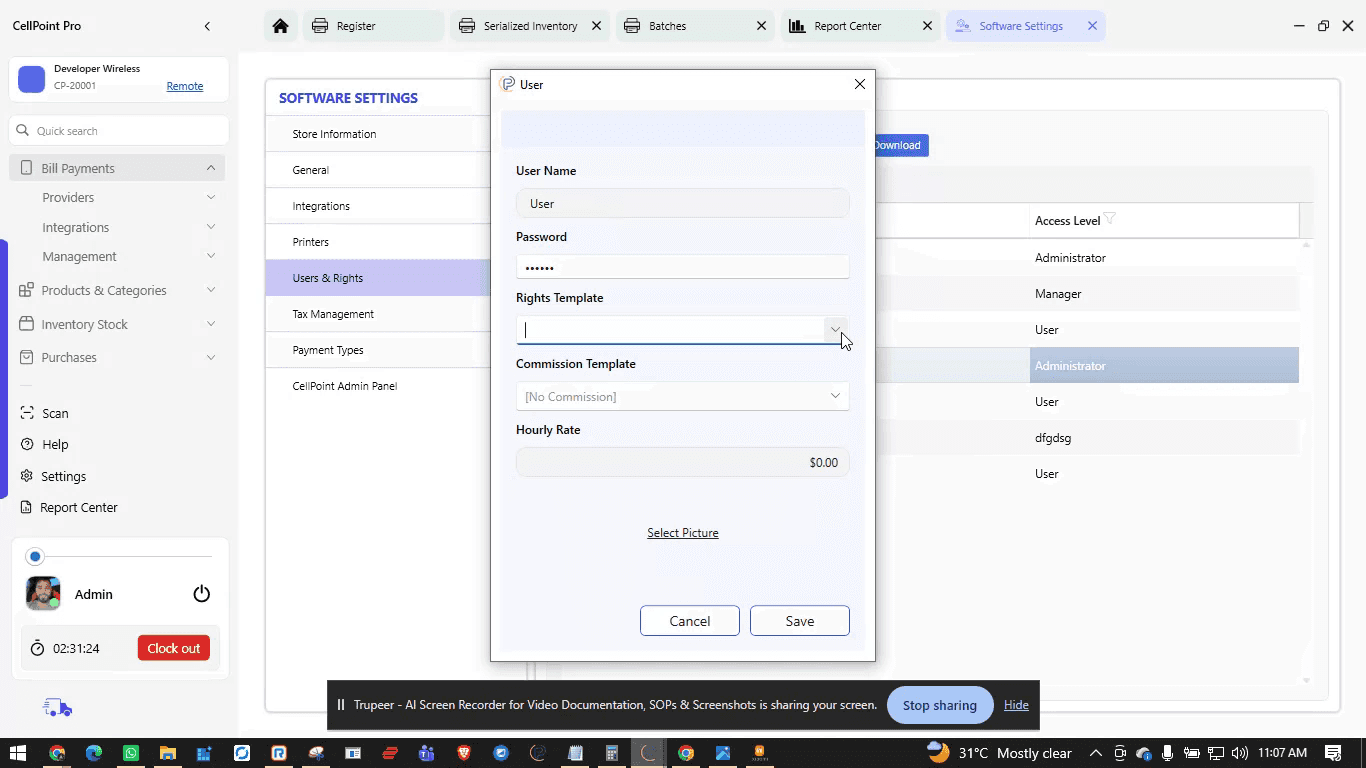Collapse the Bill Payments section
This screenshot has height=768, width=1366.
click(211, 168)
